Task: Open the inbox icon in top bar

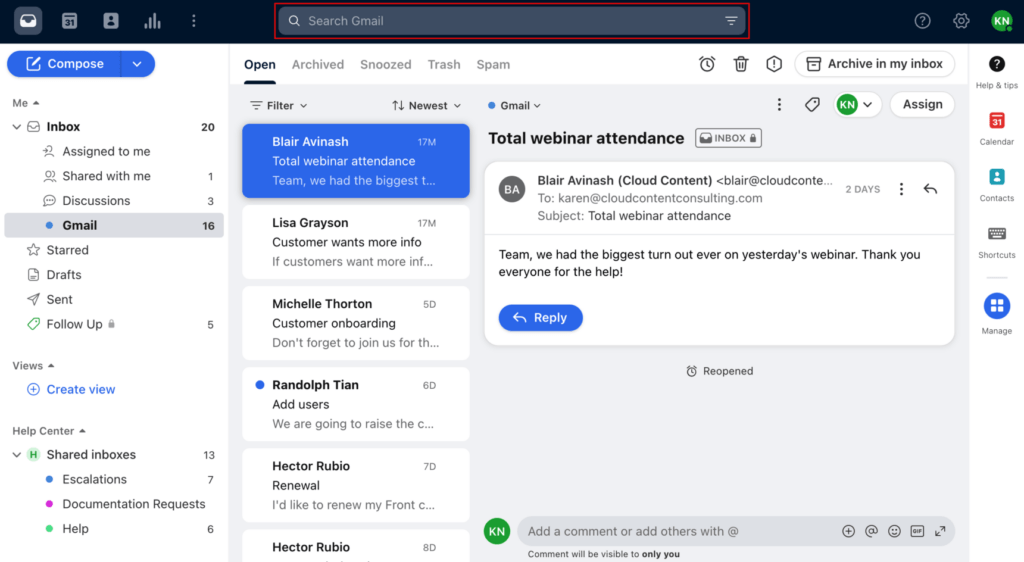Action: tap(28, 21)
